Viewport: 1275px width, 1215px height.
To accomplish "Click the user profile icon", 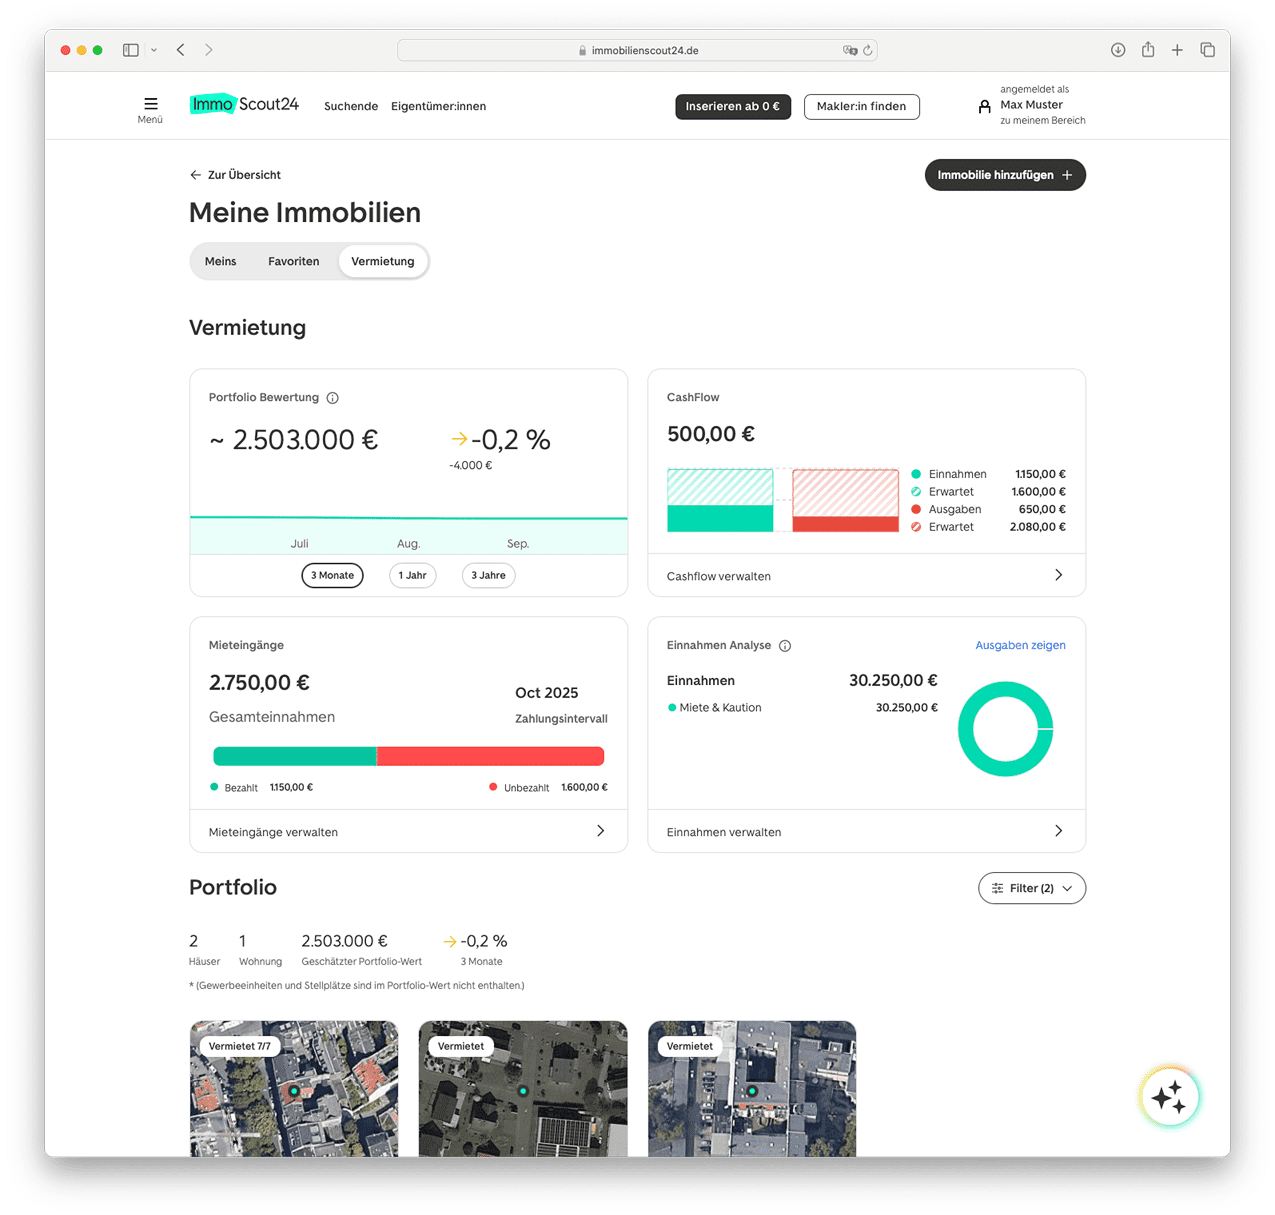I will (x=984, y=106).
